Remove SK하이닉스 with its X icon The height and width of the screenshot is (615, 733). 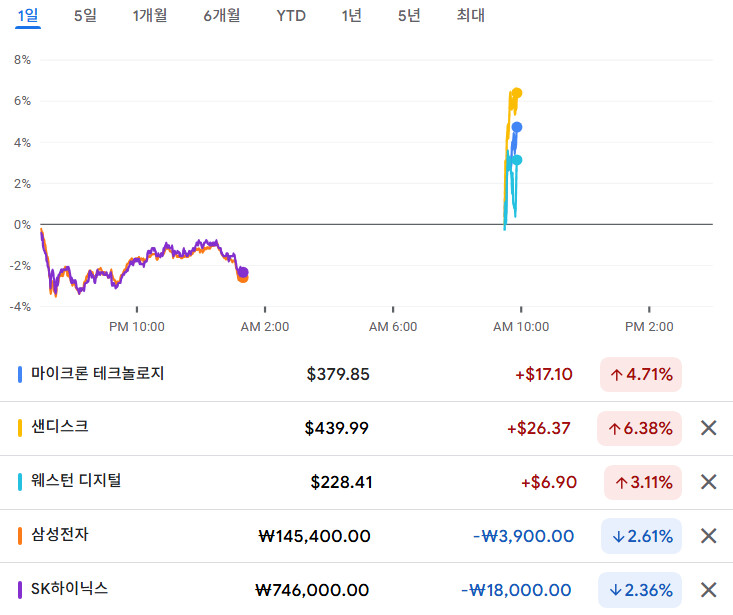(709, 590)
